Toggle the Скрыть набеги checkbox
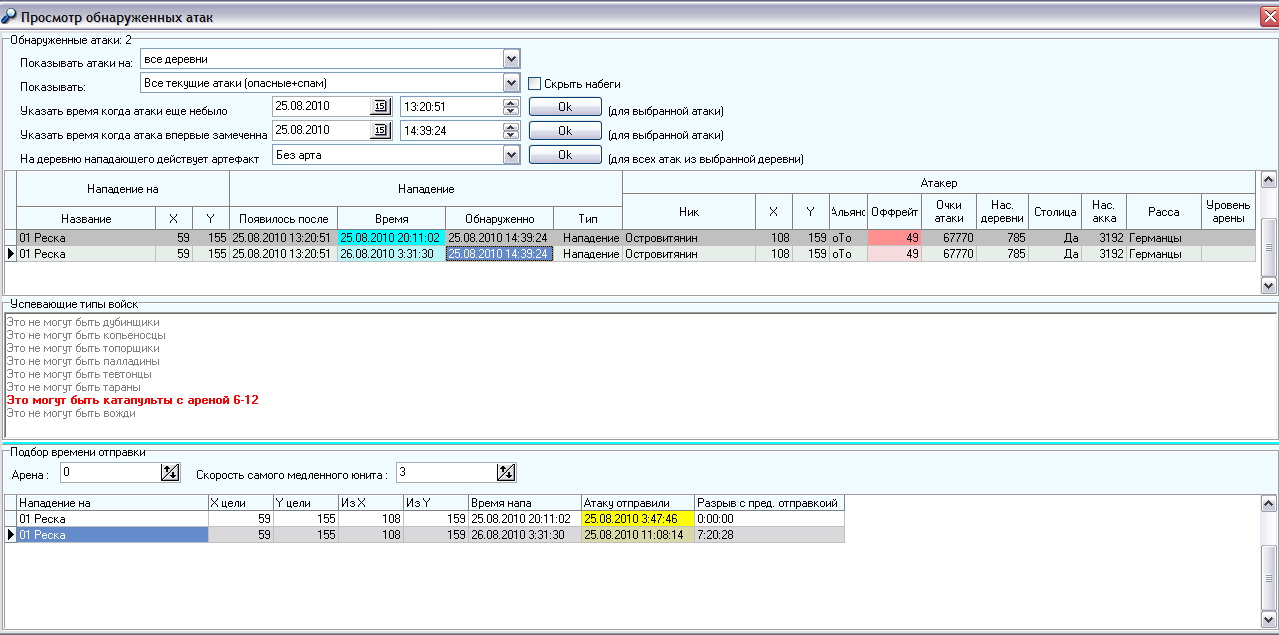 pyautogui.click(x=535, y=83)
